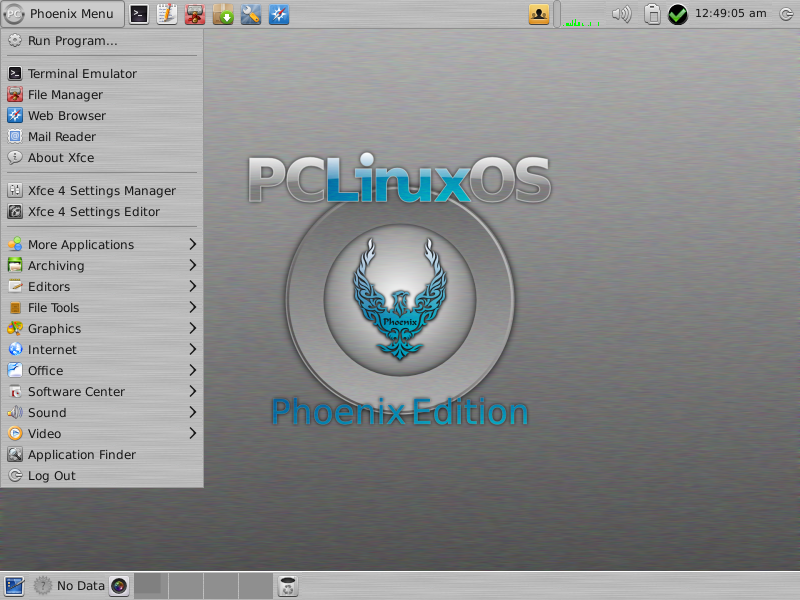Open File Manager from menu
Viewport: 800px width, 600px height.
pos(102,95)
